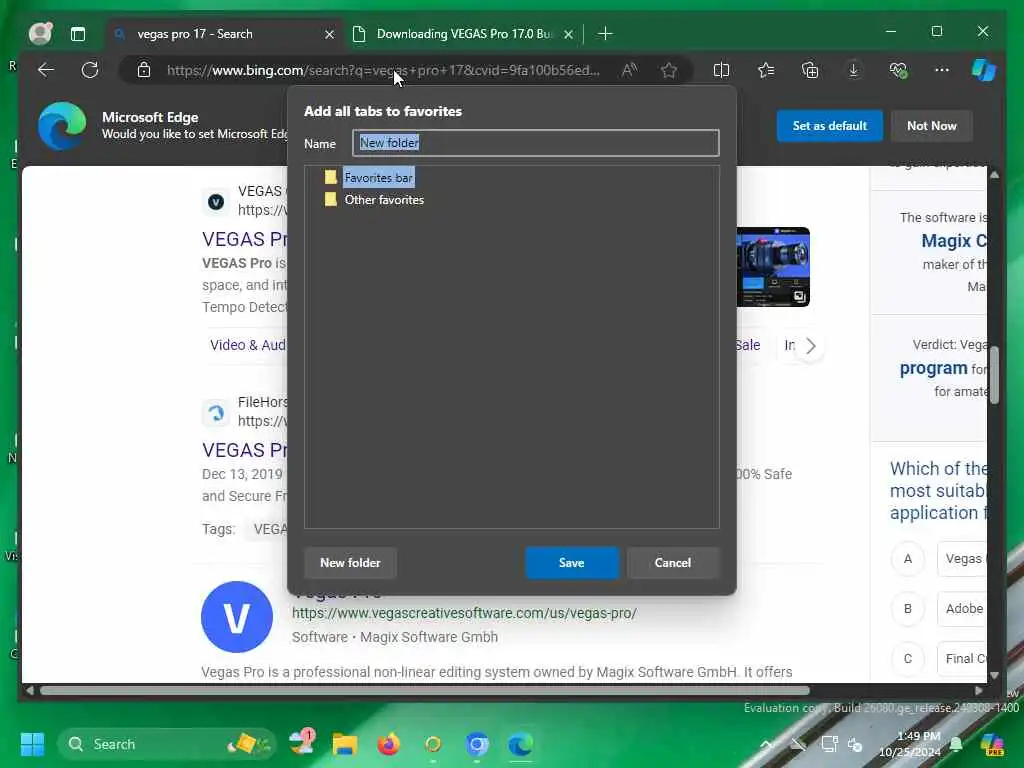Choose quiz answer C 'Final C'
Screen dimensions: 1024x768
[962, 658]
